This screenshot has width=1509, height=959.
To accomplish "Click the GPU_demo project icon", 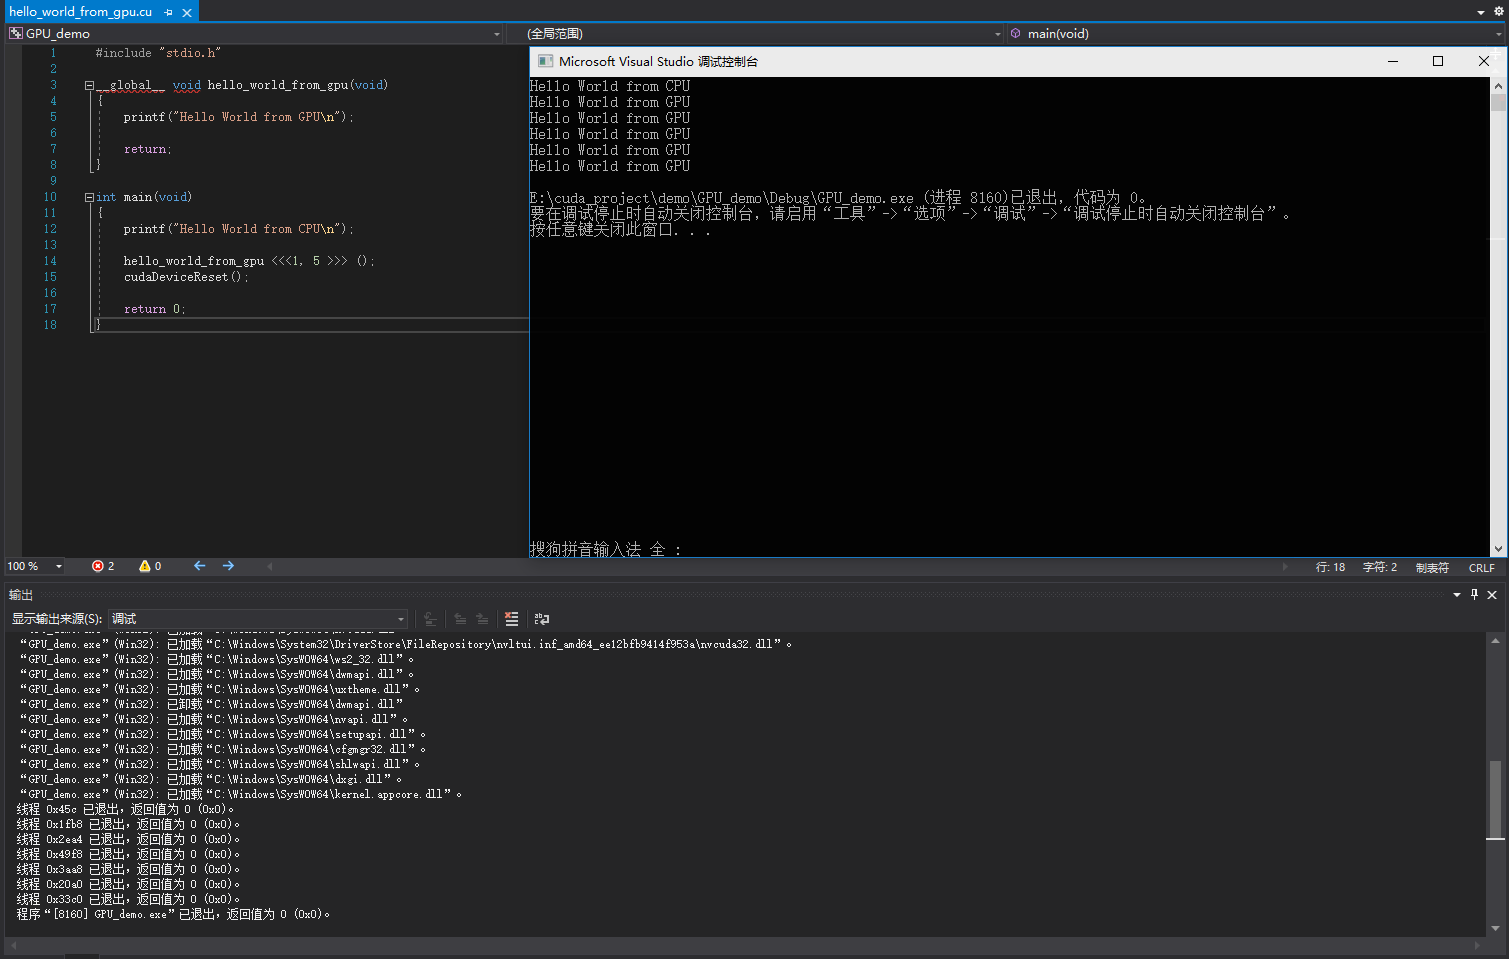I will click(16, 34).
